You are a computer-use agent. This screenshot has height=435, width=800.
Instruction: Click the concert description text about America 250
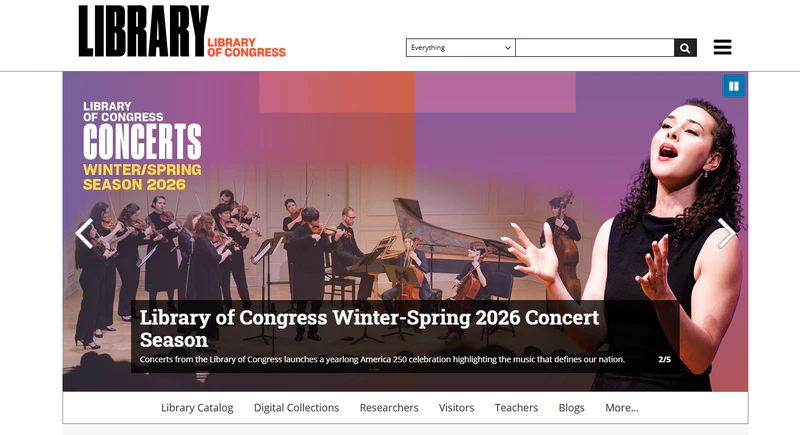(x=382, y=360)
